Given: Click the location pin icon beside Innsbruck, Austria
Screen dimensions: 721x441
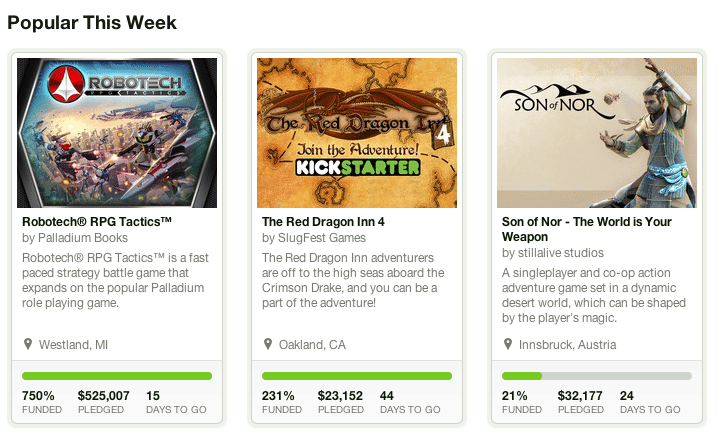Looking at the screenshot, I should (x=508, y=344).
